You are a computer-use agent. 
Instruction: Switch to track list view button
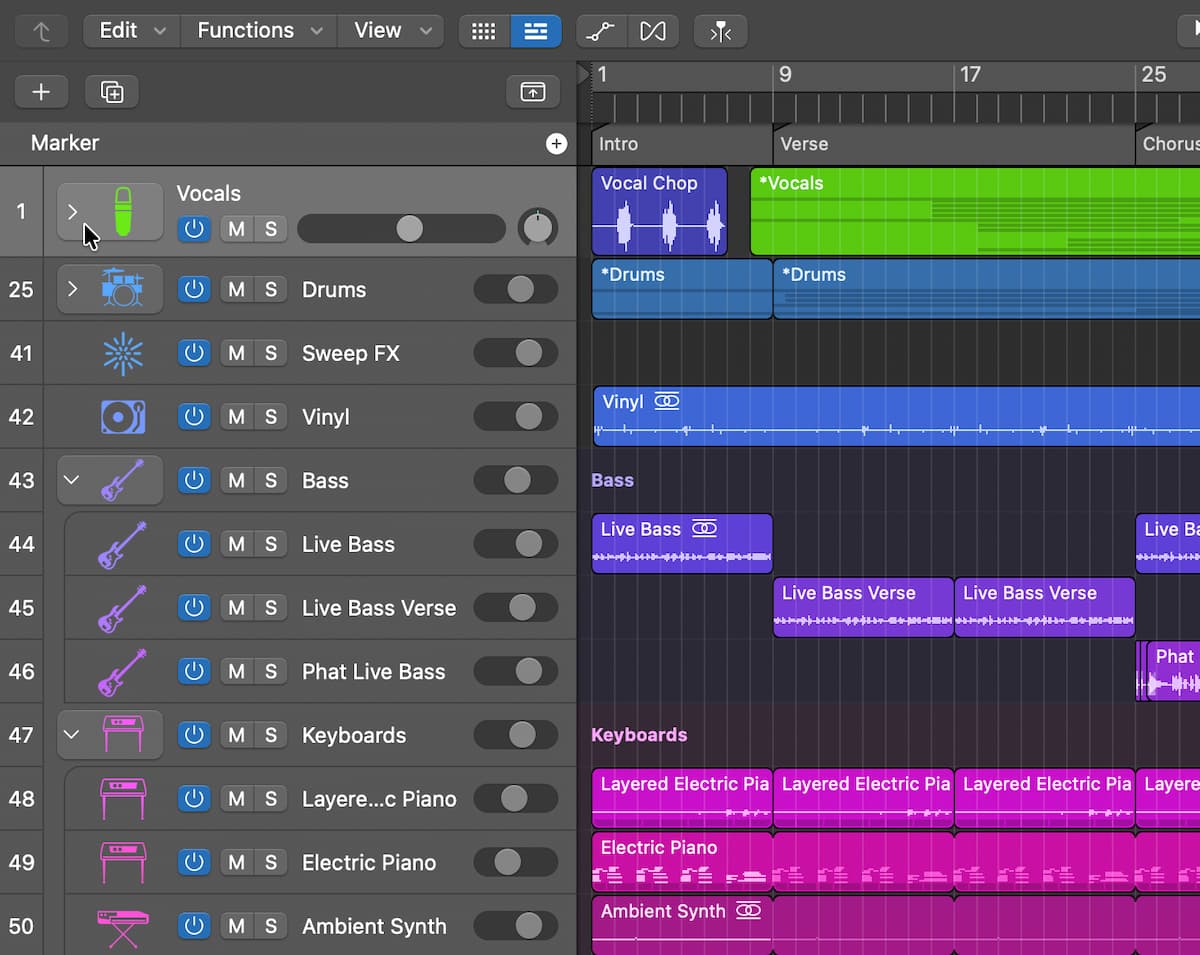tap(536, 31)
